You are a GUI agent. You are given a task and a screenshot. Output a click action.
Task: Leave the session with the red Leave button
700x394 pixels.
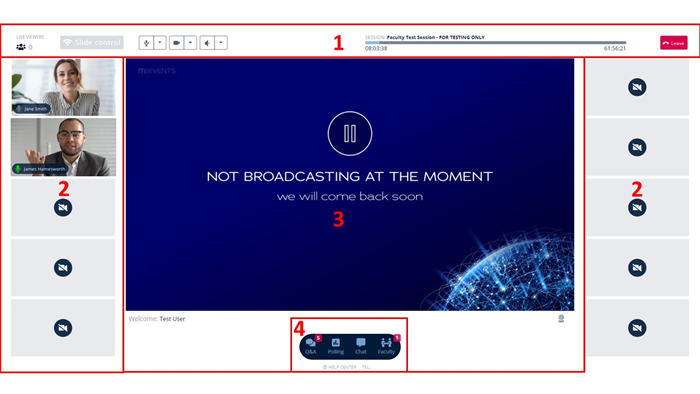[674, 43]
